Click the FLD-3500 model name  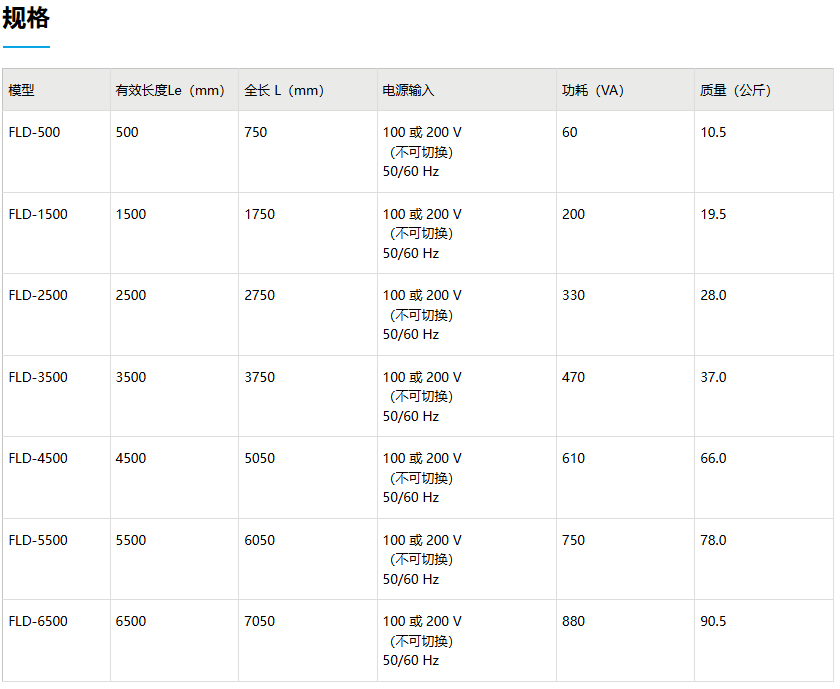click(x=38, y=377)
